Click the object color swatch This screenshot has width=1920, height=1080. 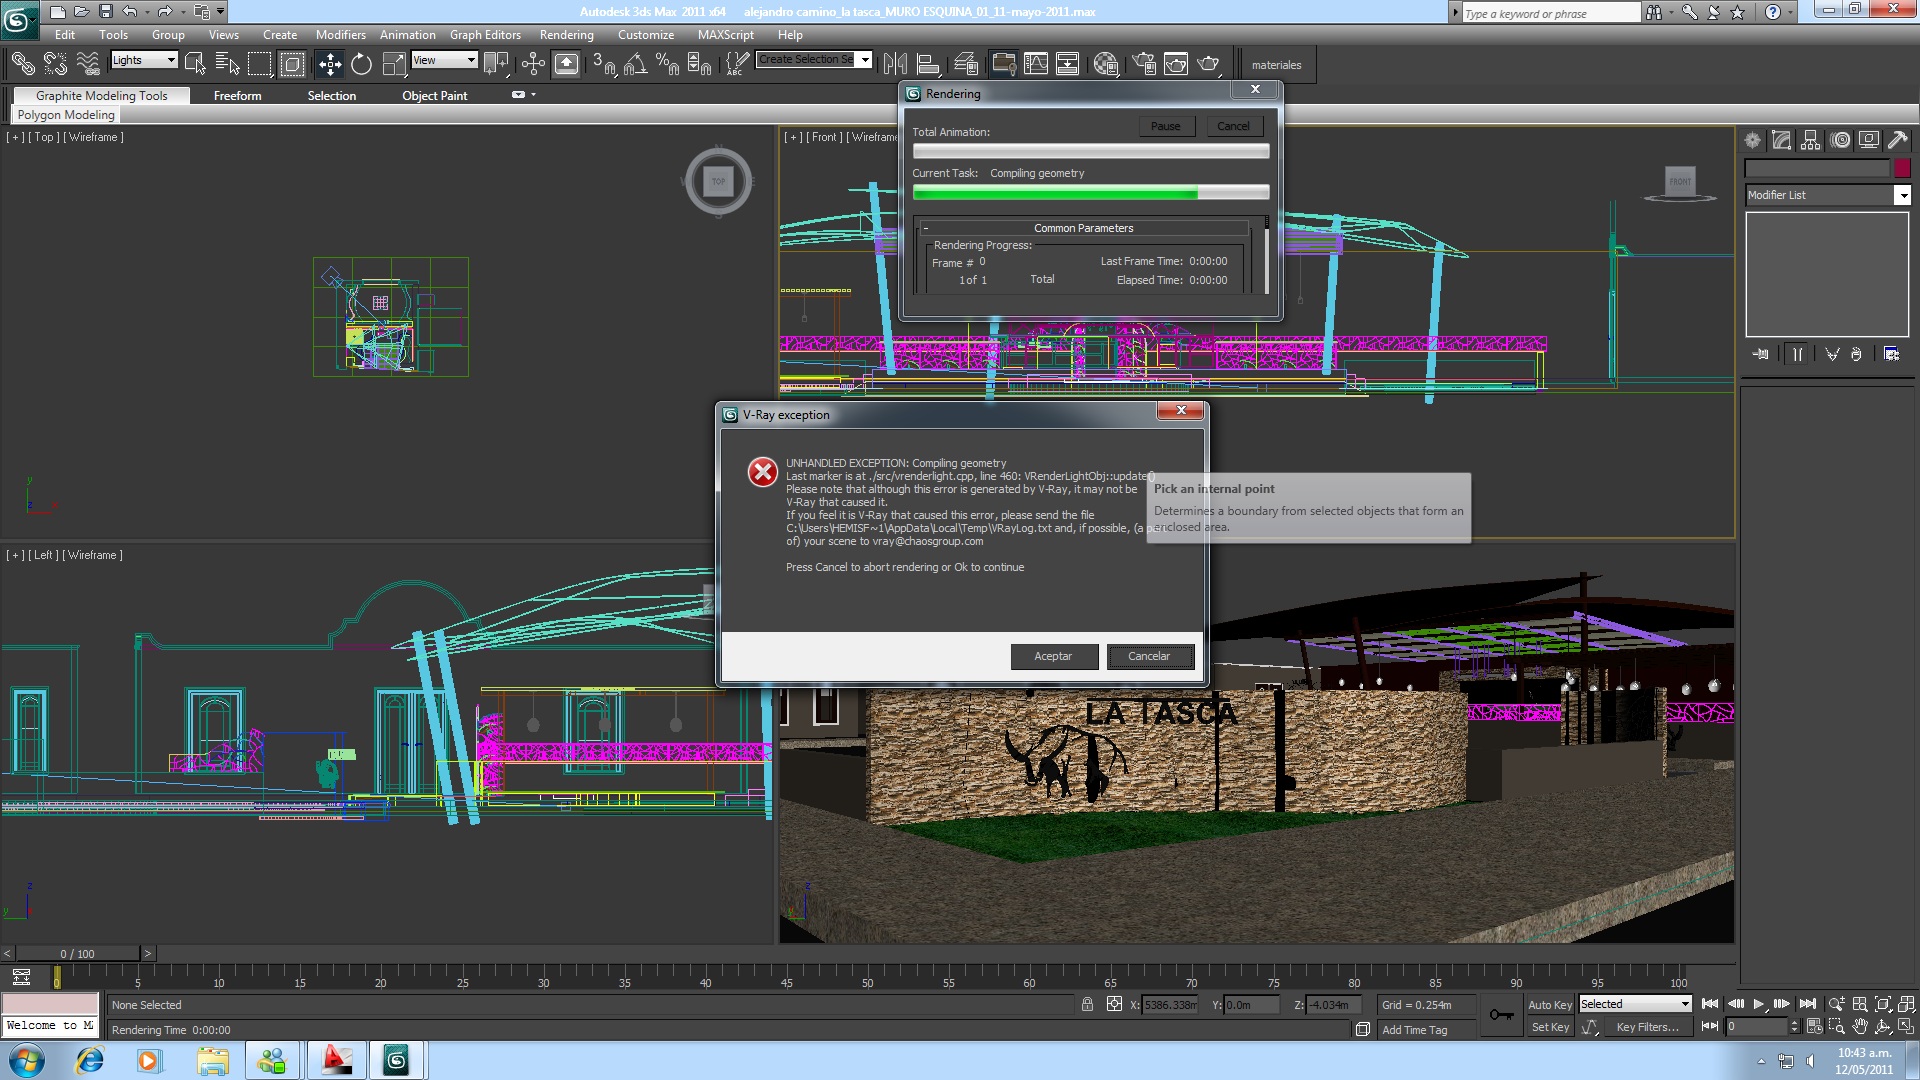1902,168
